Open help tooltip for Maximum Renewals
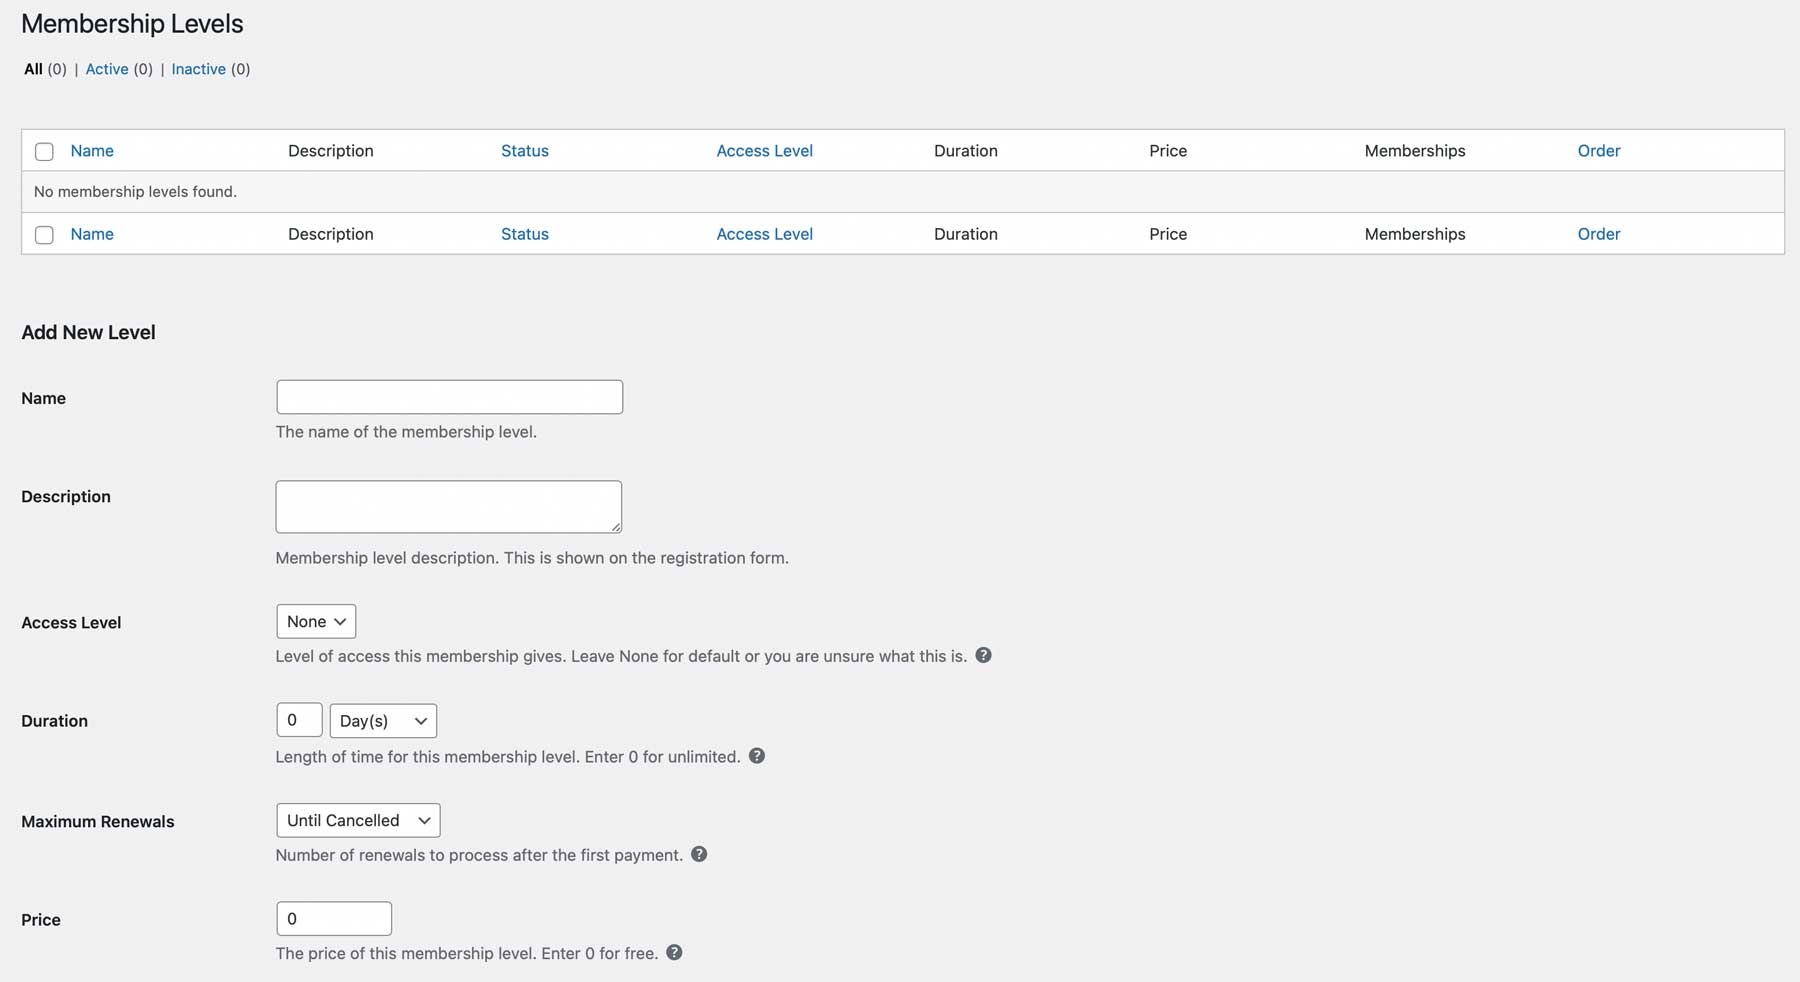 [x=699, y=855]
